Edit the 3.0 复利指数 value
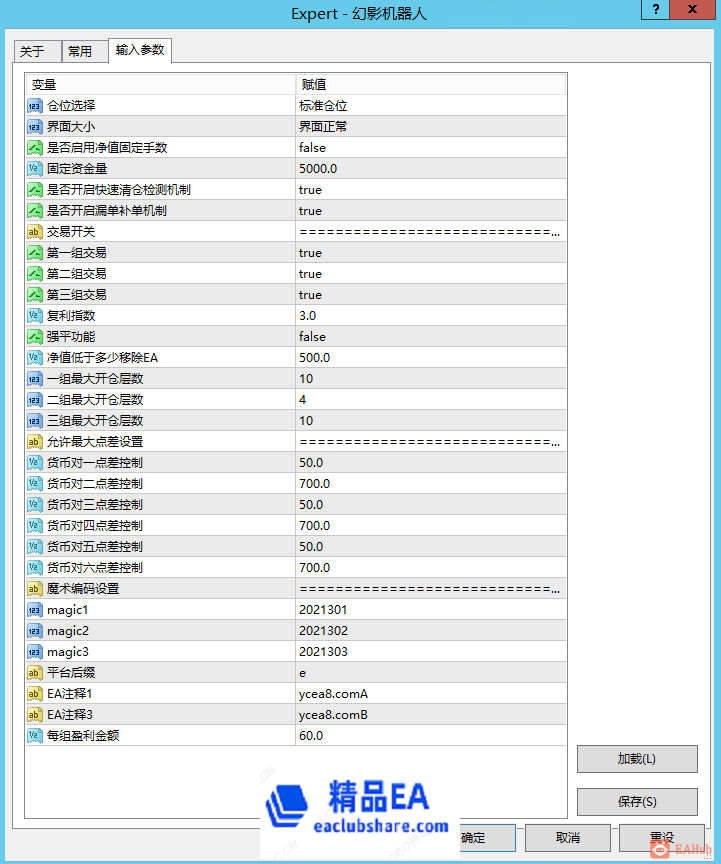 tap(431, 315)
